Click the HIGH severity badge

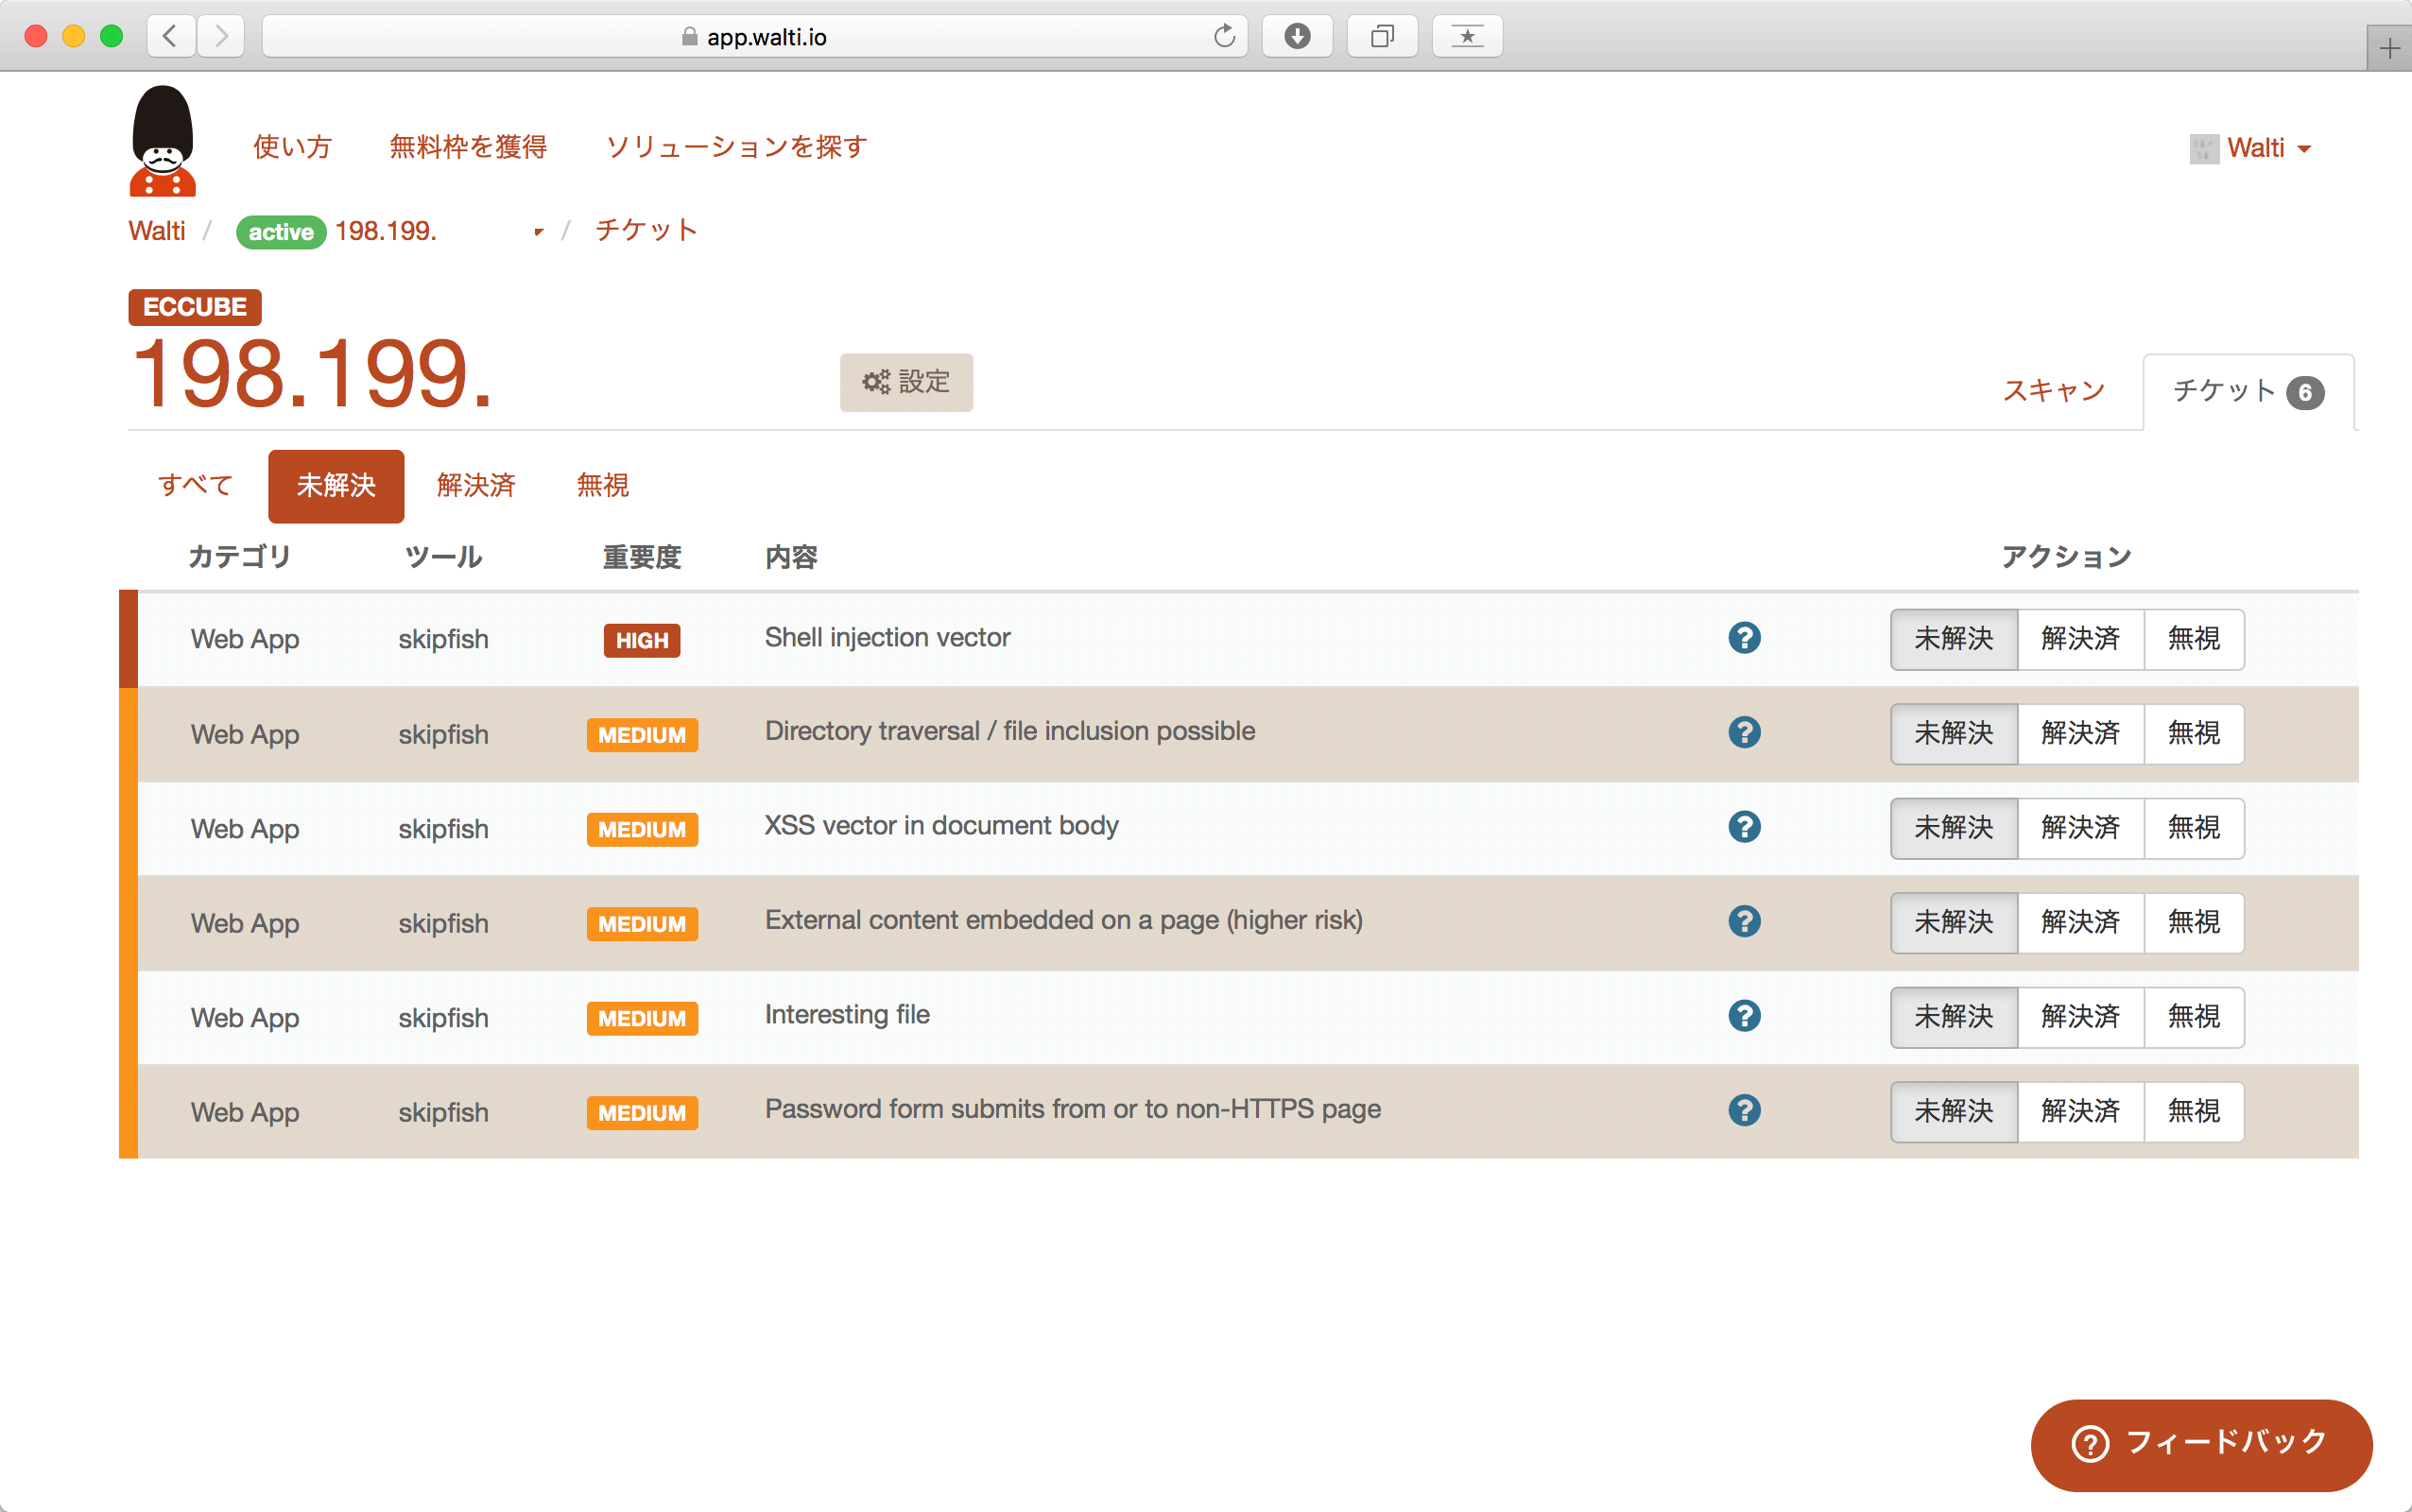click(x=642, y=640)
